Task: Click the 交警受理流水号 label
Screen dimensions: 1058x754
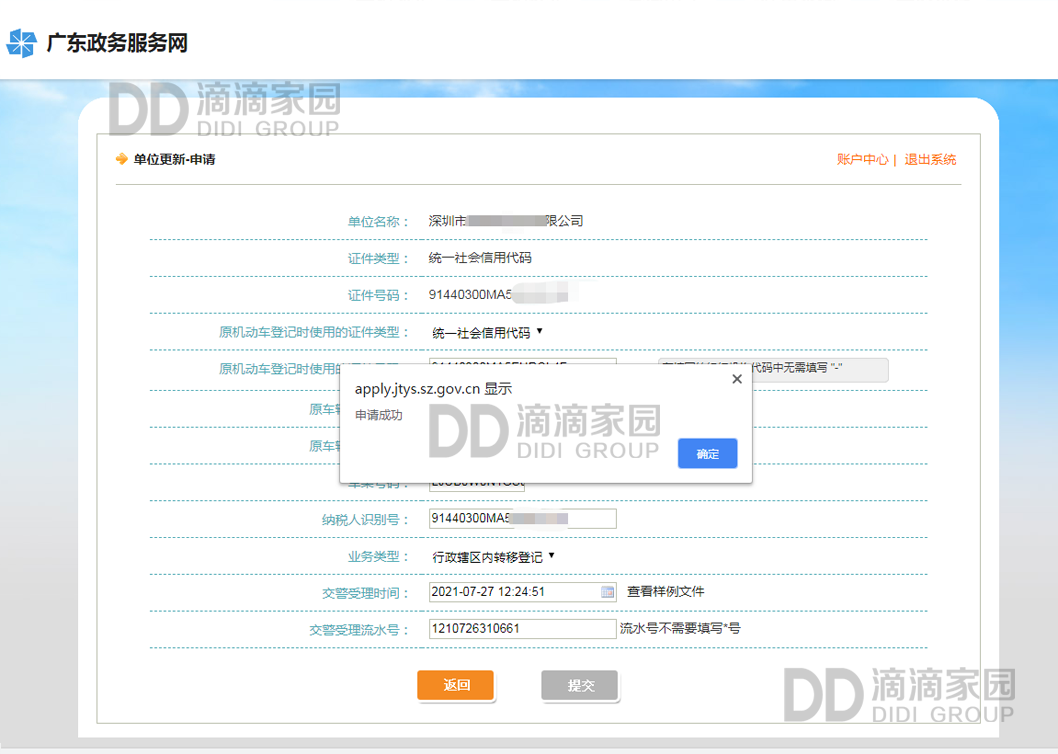Action: 359,630
